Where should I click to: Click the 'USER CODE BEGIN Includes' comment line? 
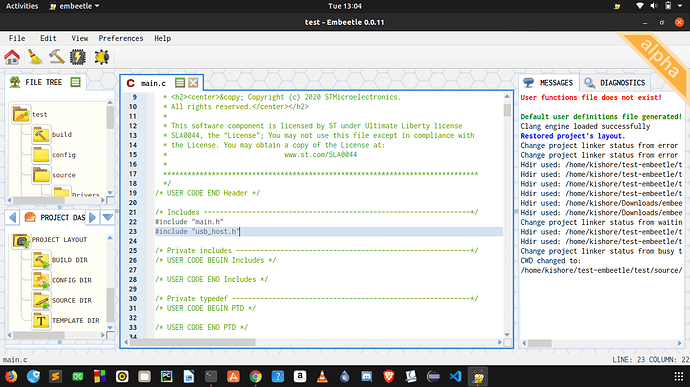pyautogui.click(x=216, y=260)
